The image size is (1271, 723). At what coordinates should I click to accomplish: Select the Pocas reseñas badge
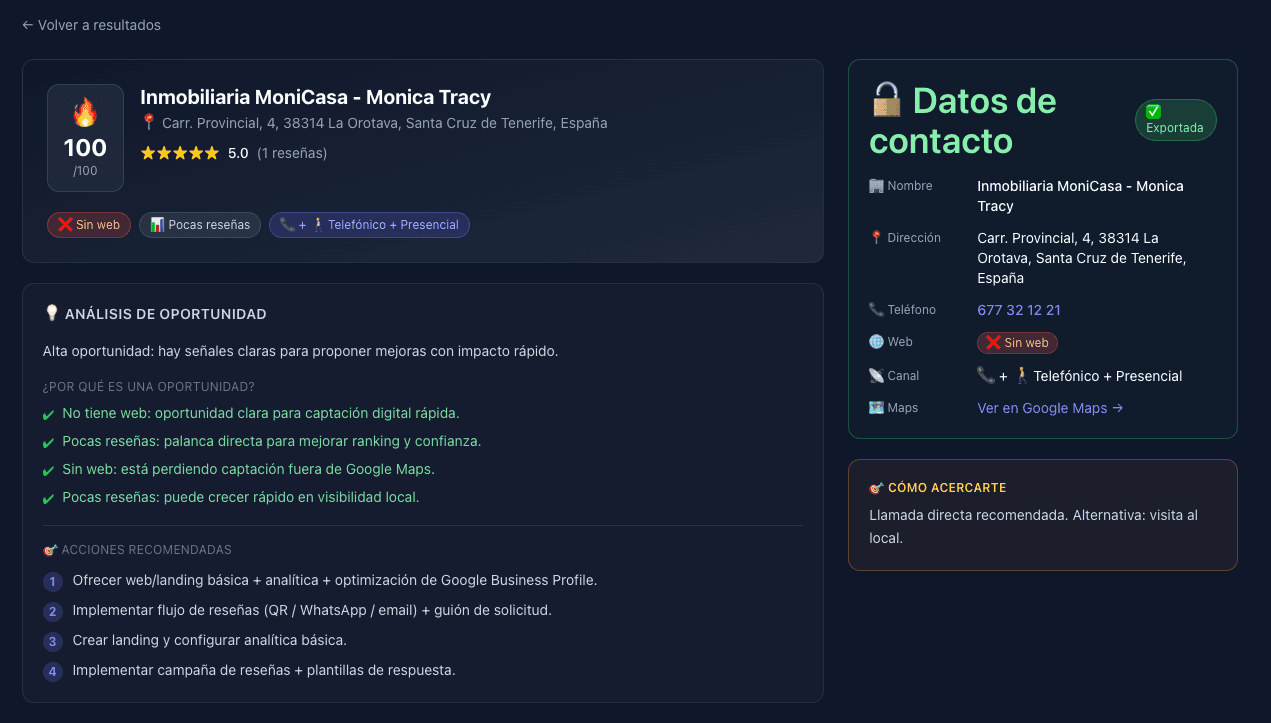[199, 224]
